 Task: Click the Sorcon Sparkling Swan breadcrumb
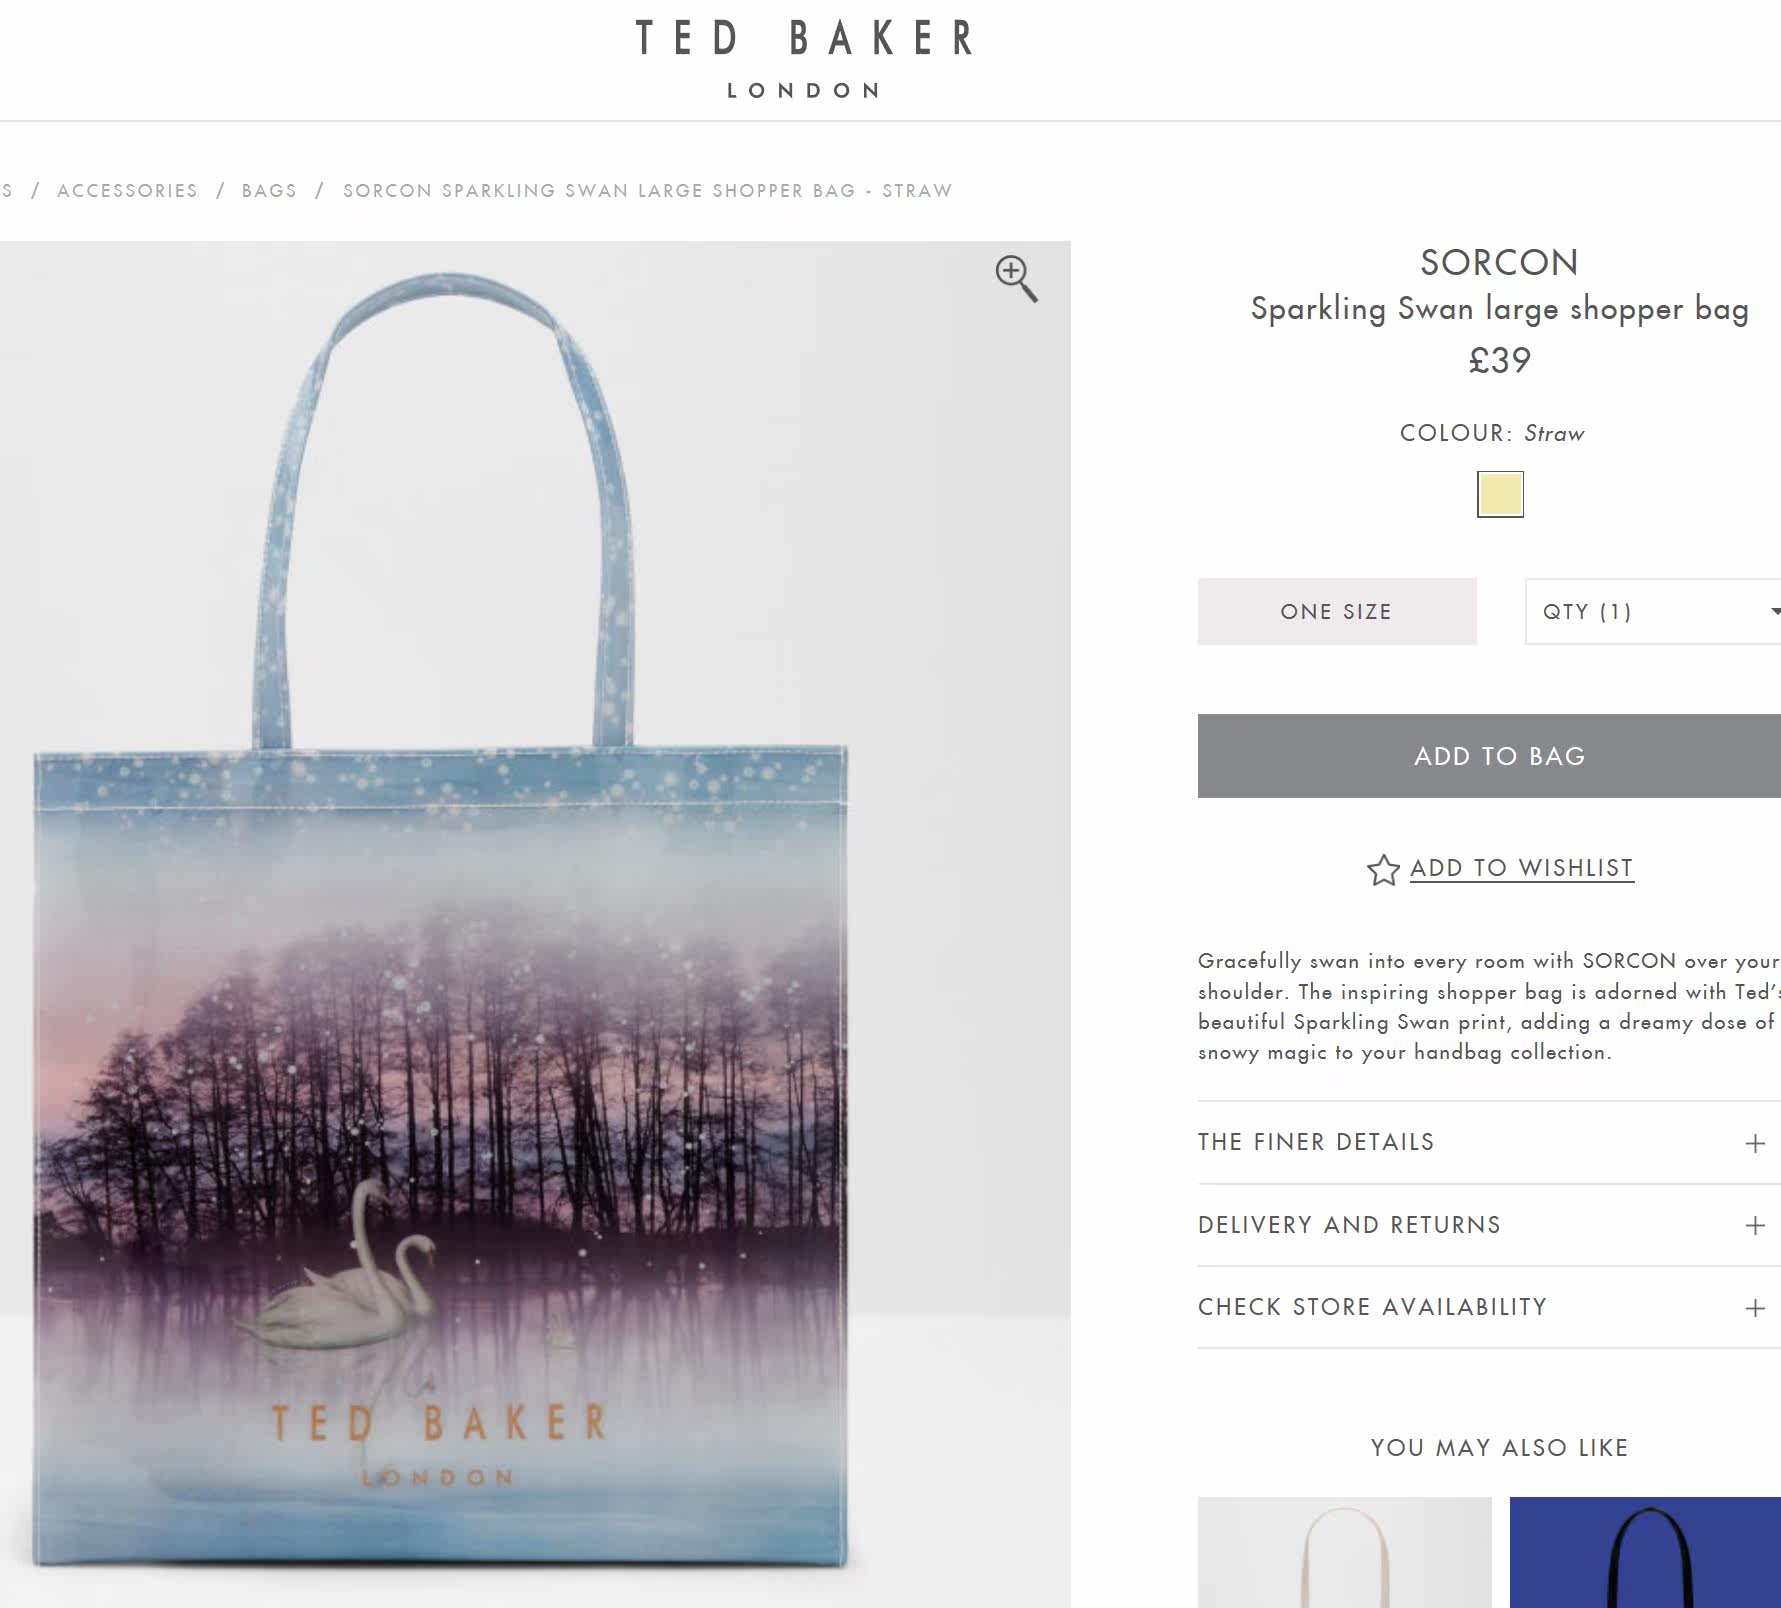[x=647, y=191]
